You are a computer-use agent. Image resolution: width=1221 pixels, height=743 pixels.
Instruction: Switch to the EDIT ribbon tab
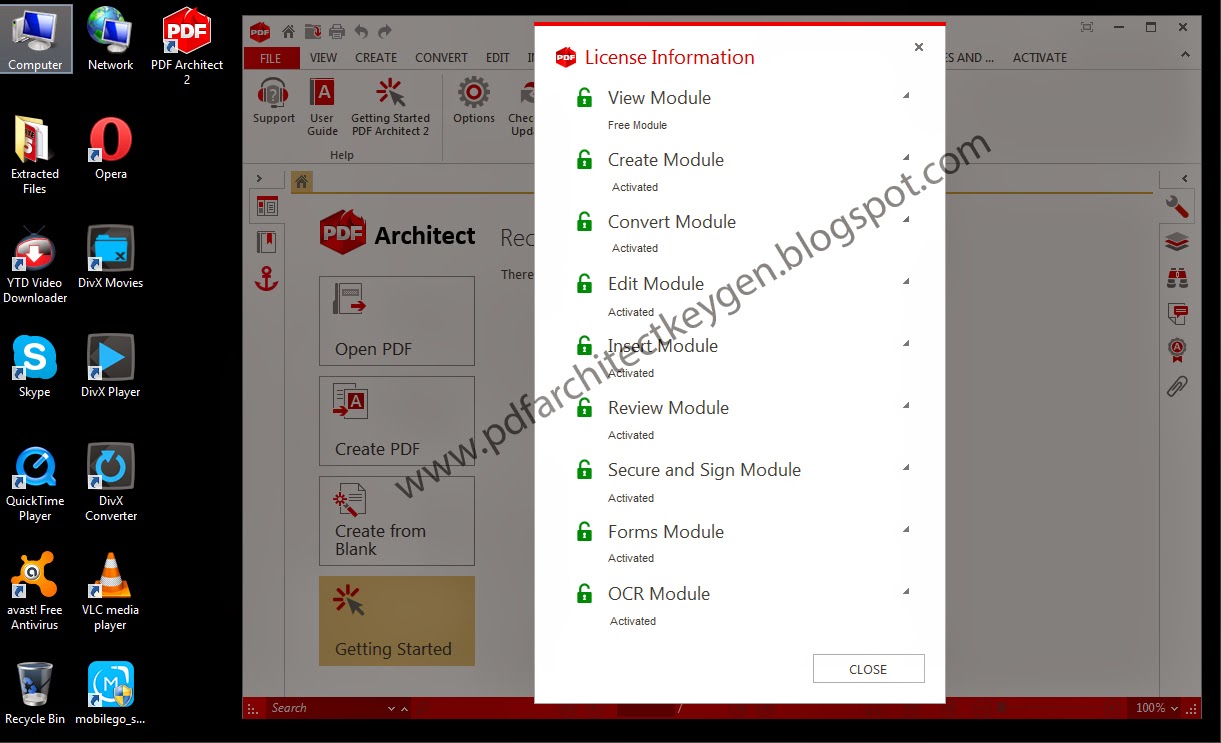498,58
